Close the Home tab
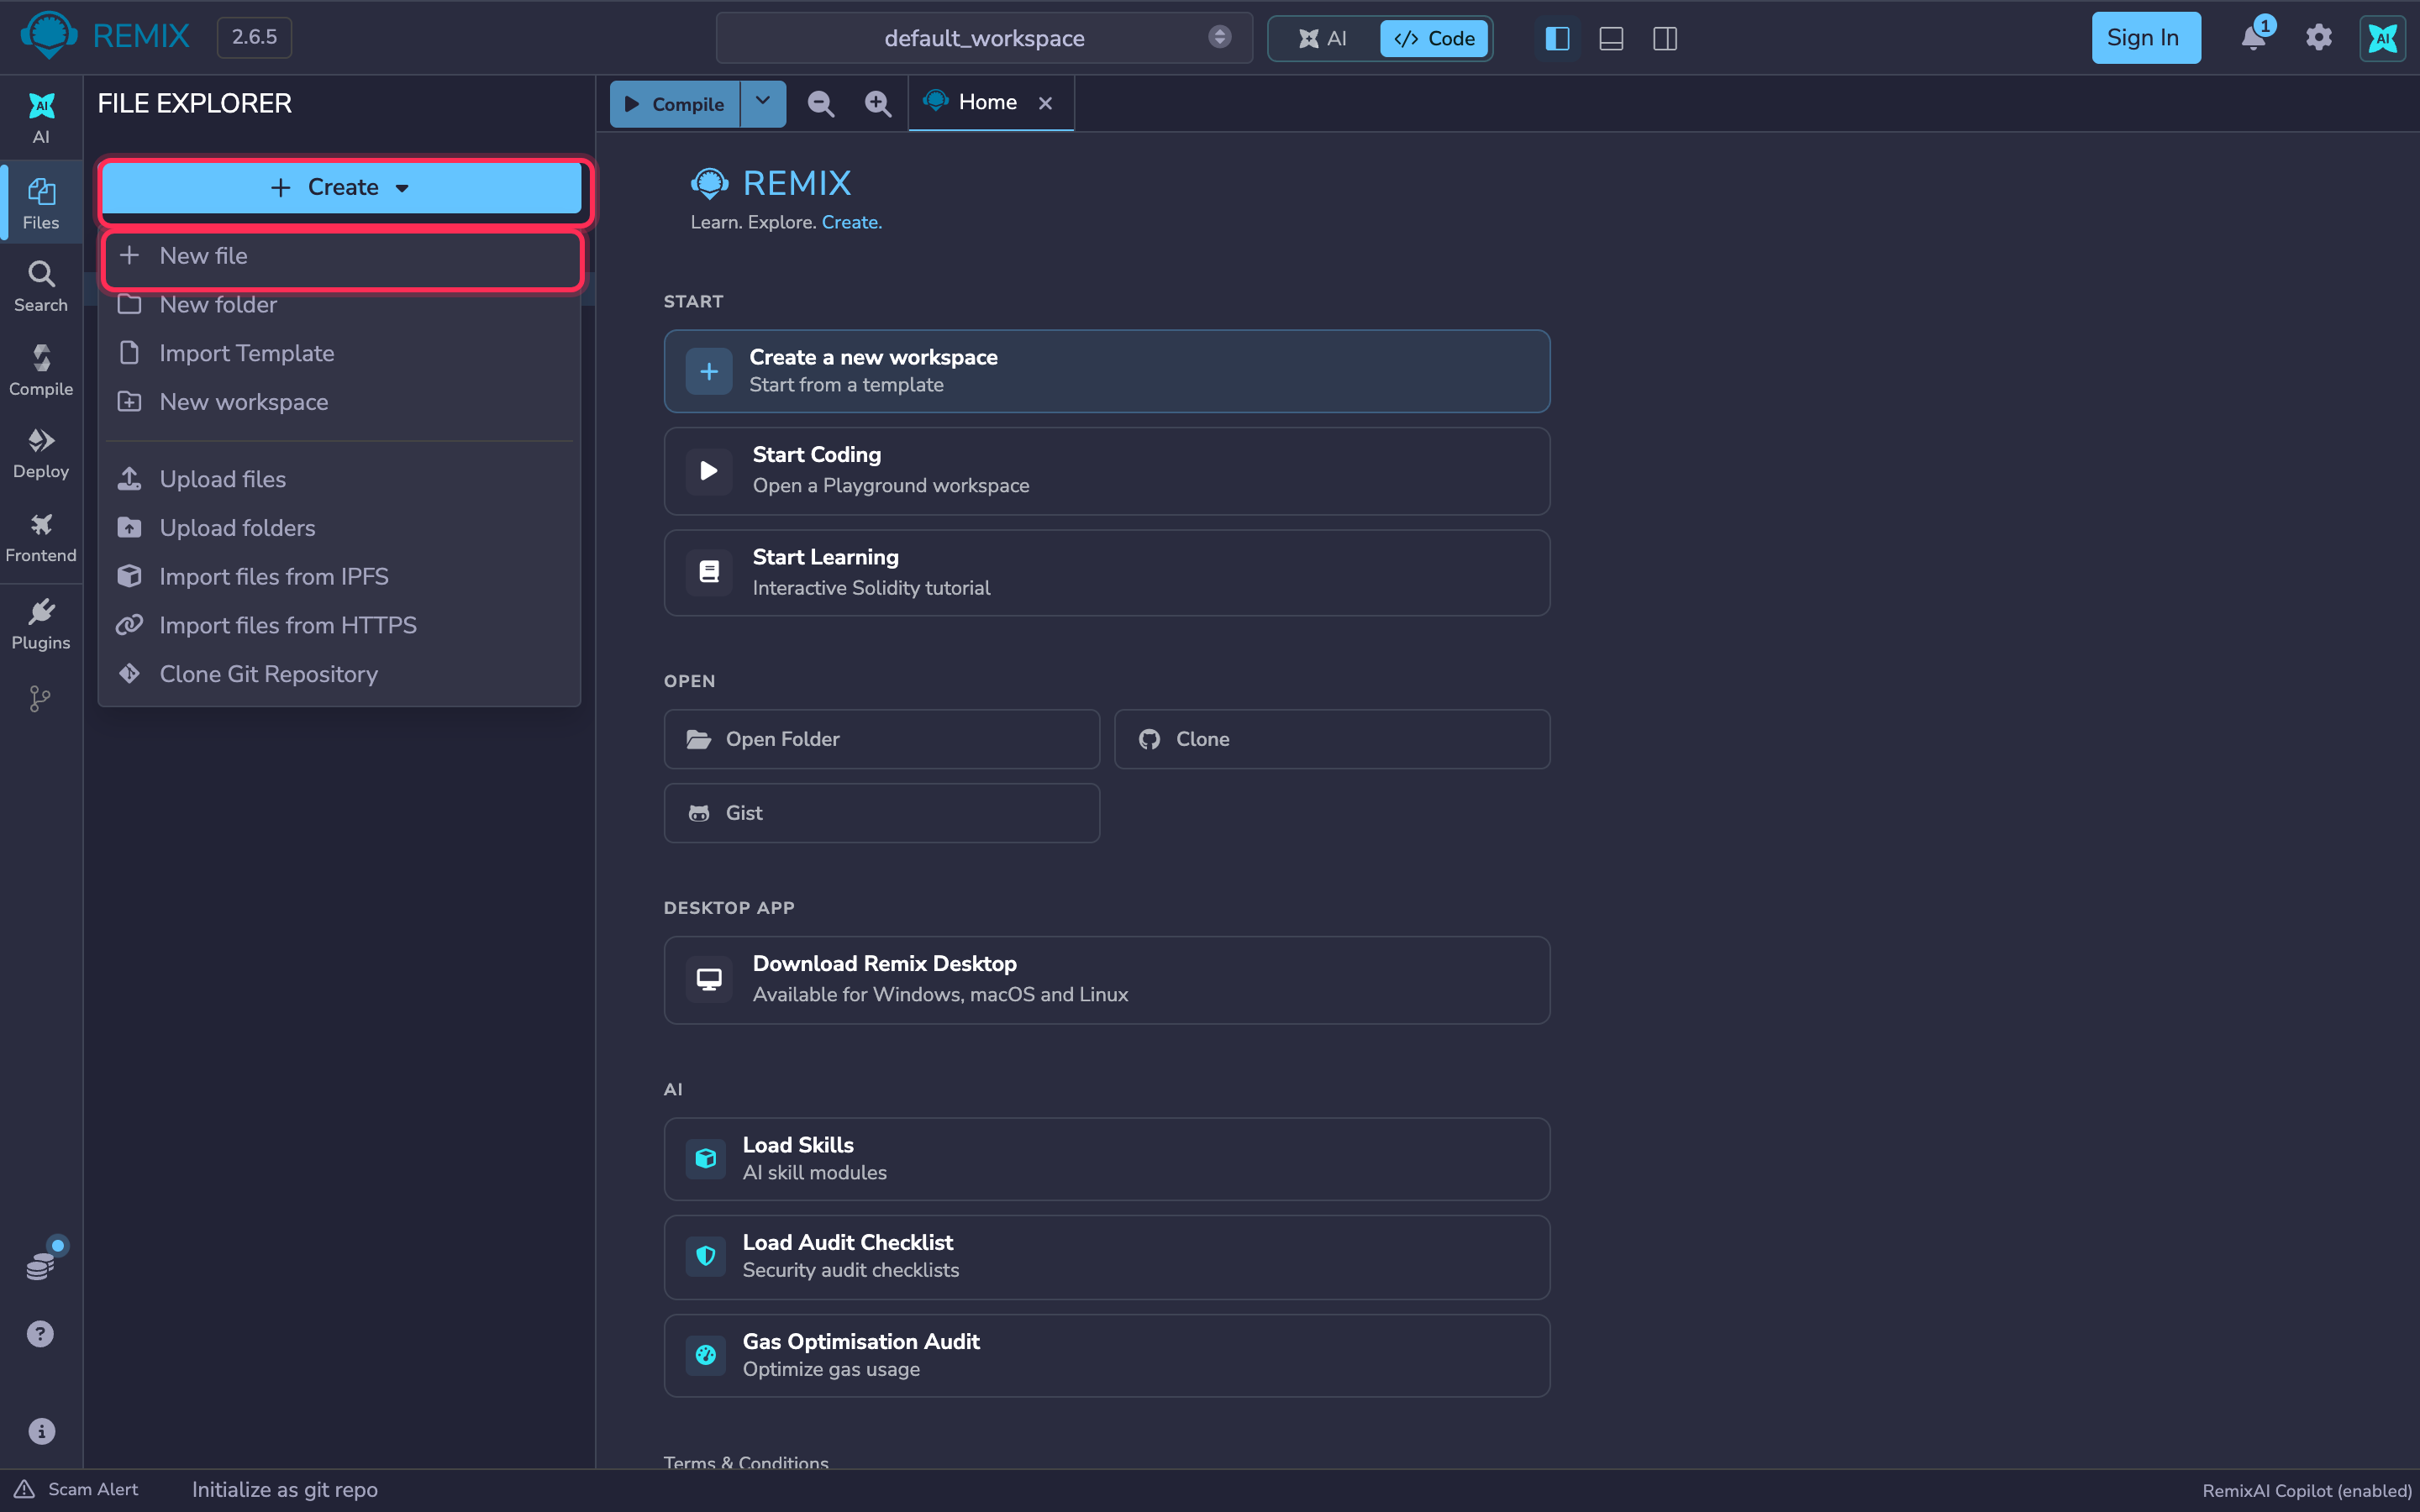2420x1512 pixels. coord(1045,103)
